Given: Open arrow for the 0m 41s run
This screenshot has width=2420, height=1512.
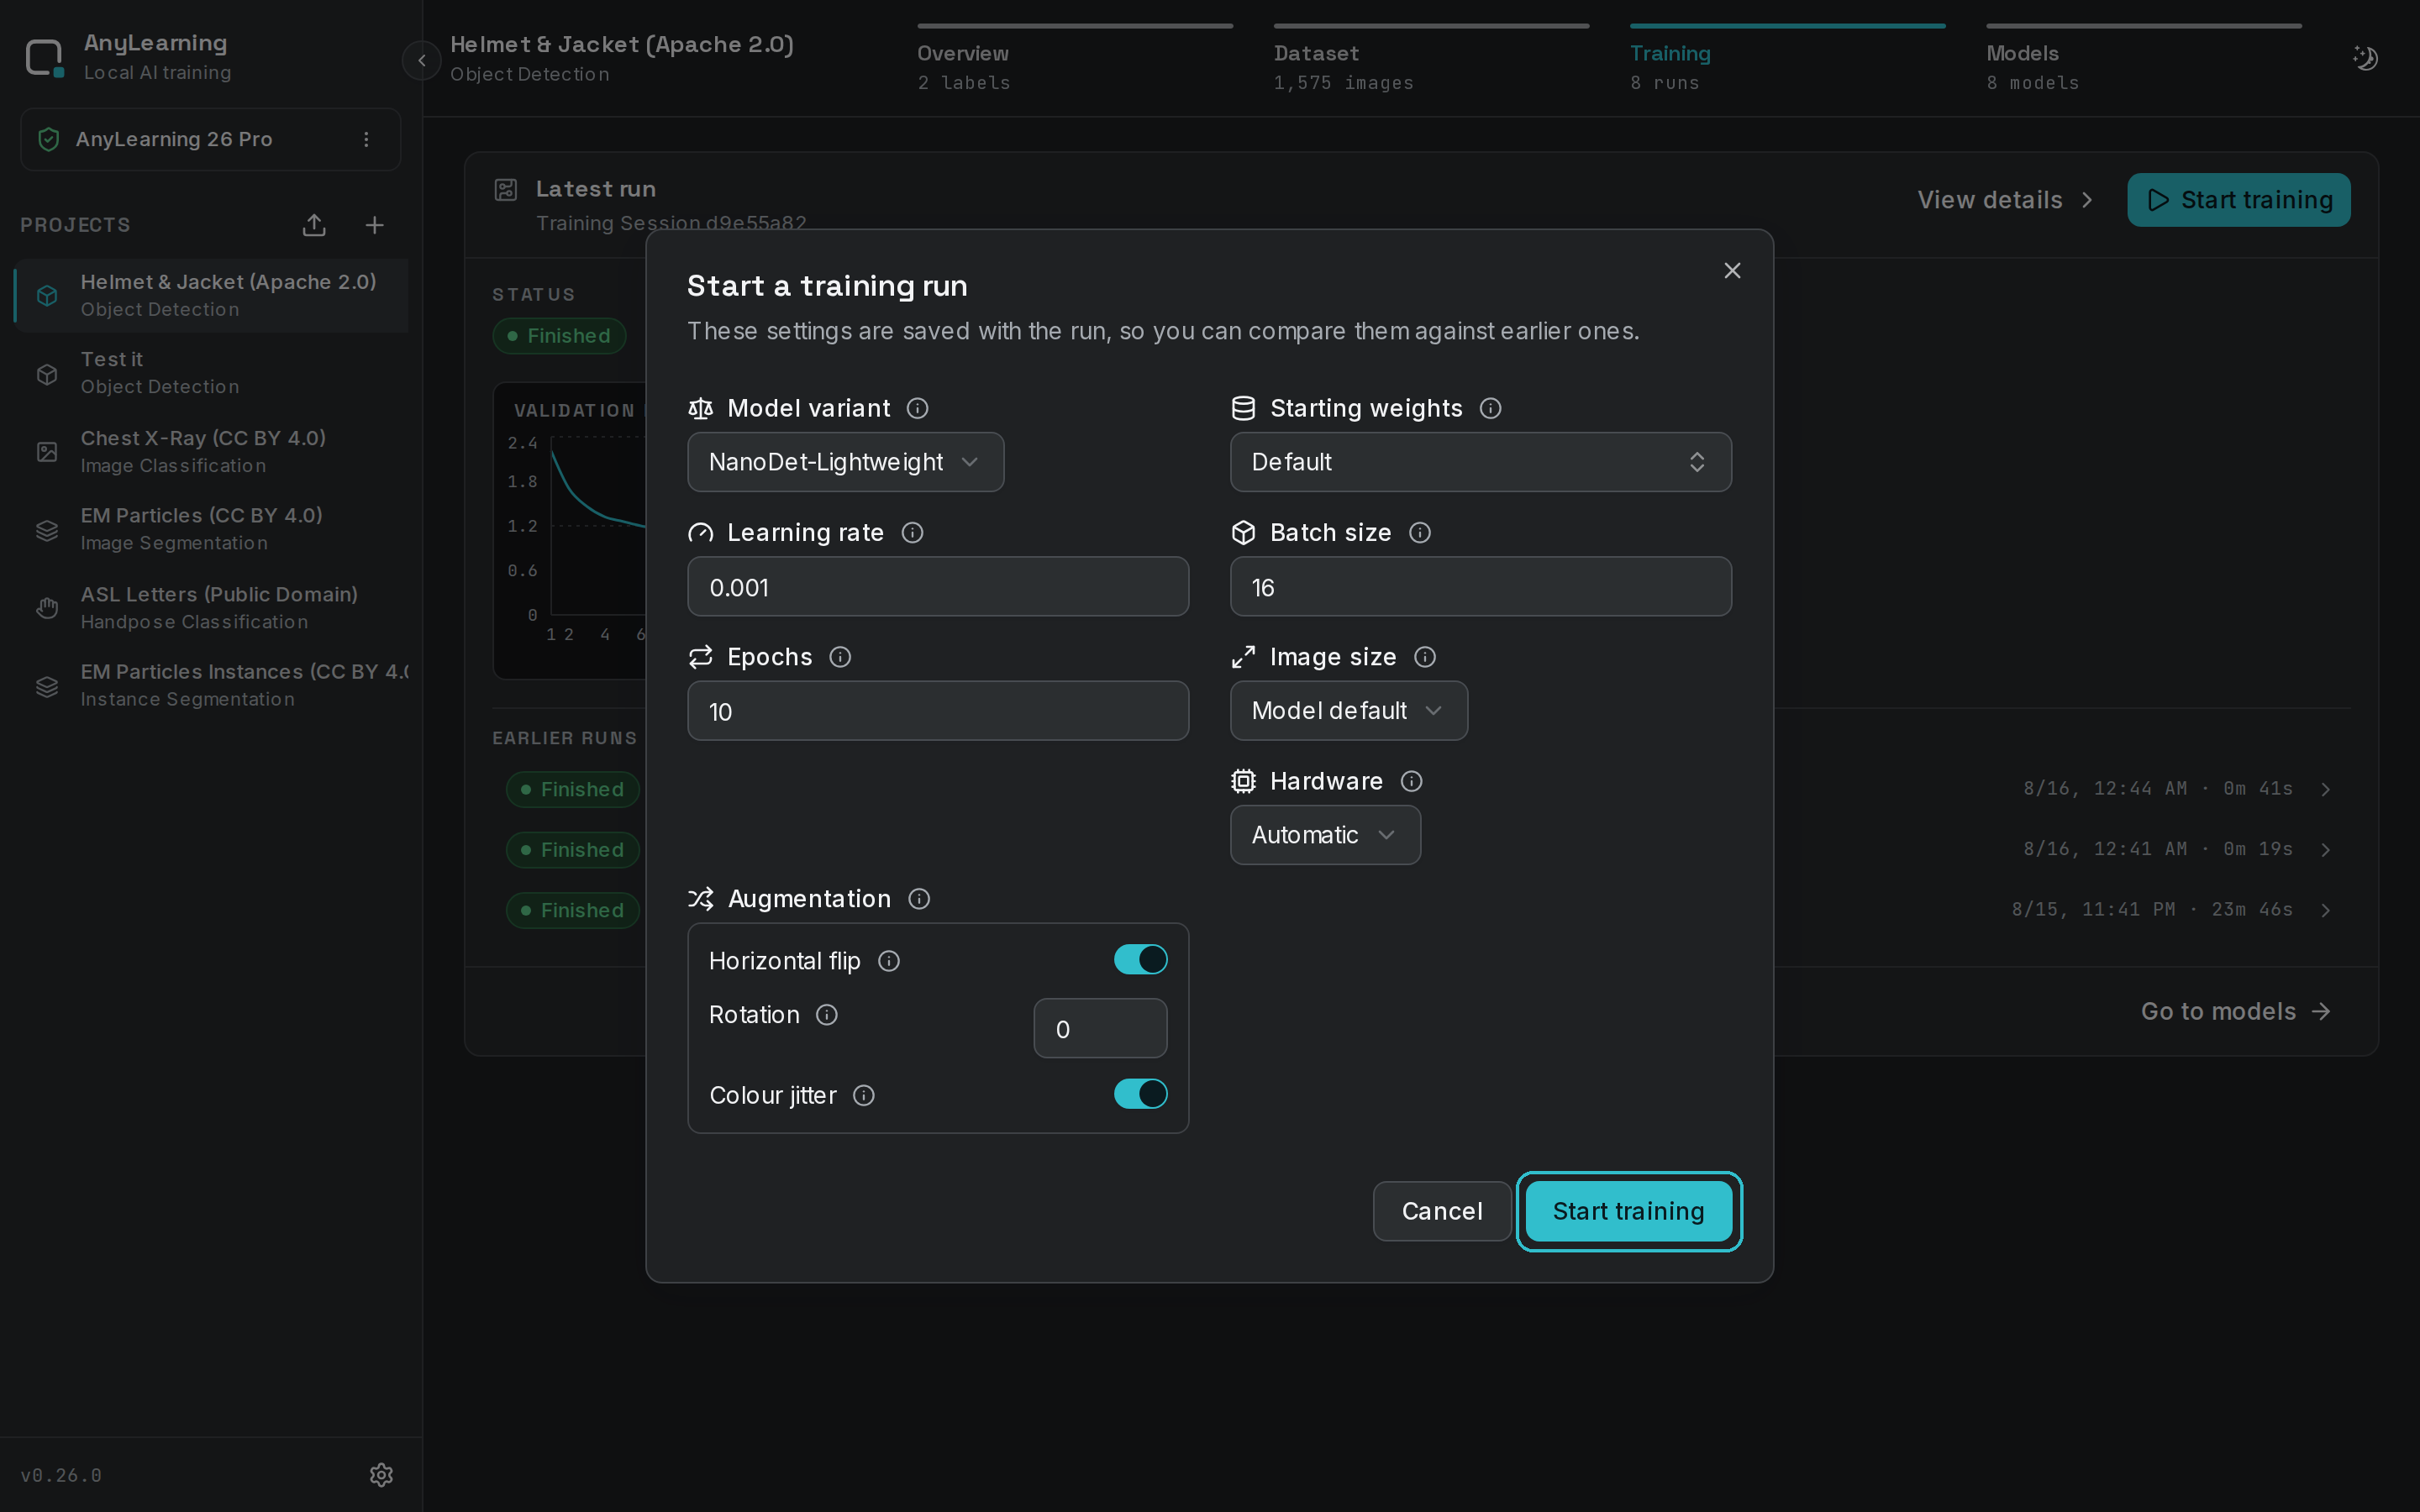Looking at the screenshot, I should 2326,790.
